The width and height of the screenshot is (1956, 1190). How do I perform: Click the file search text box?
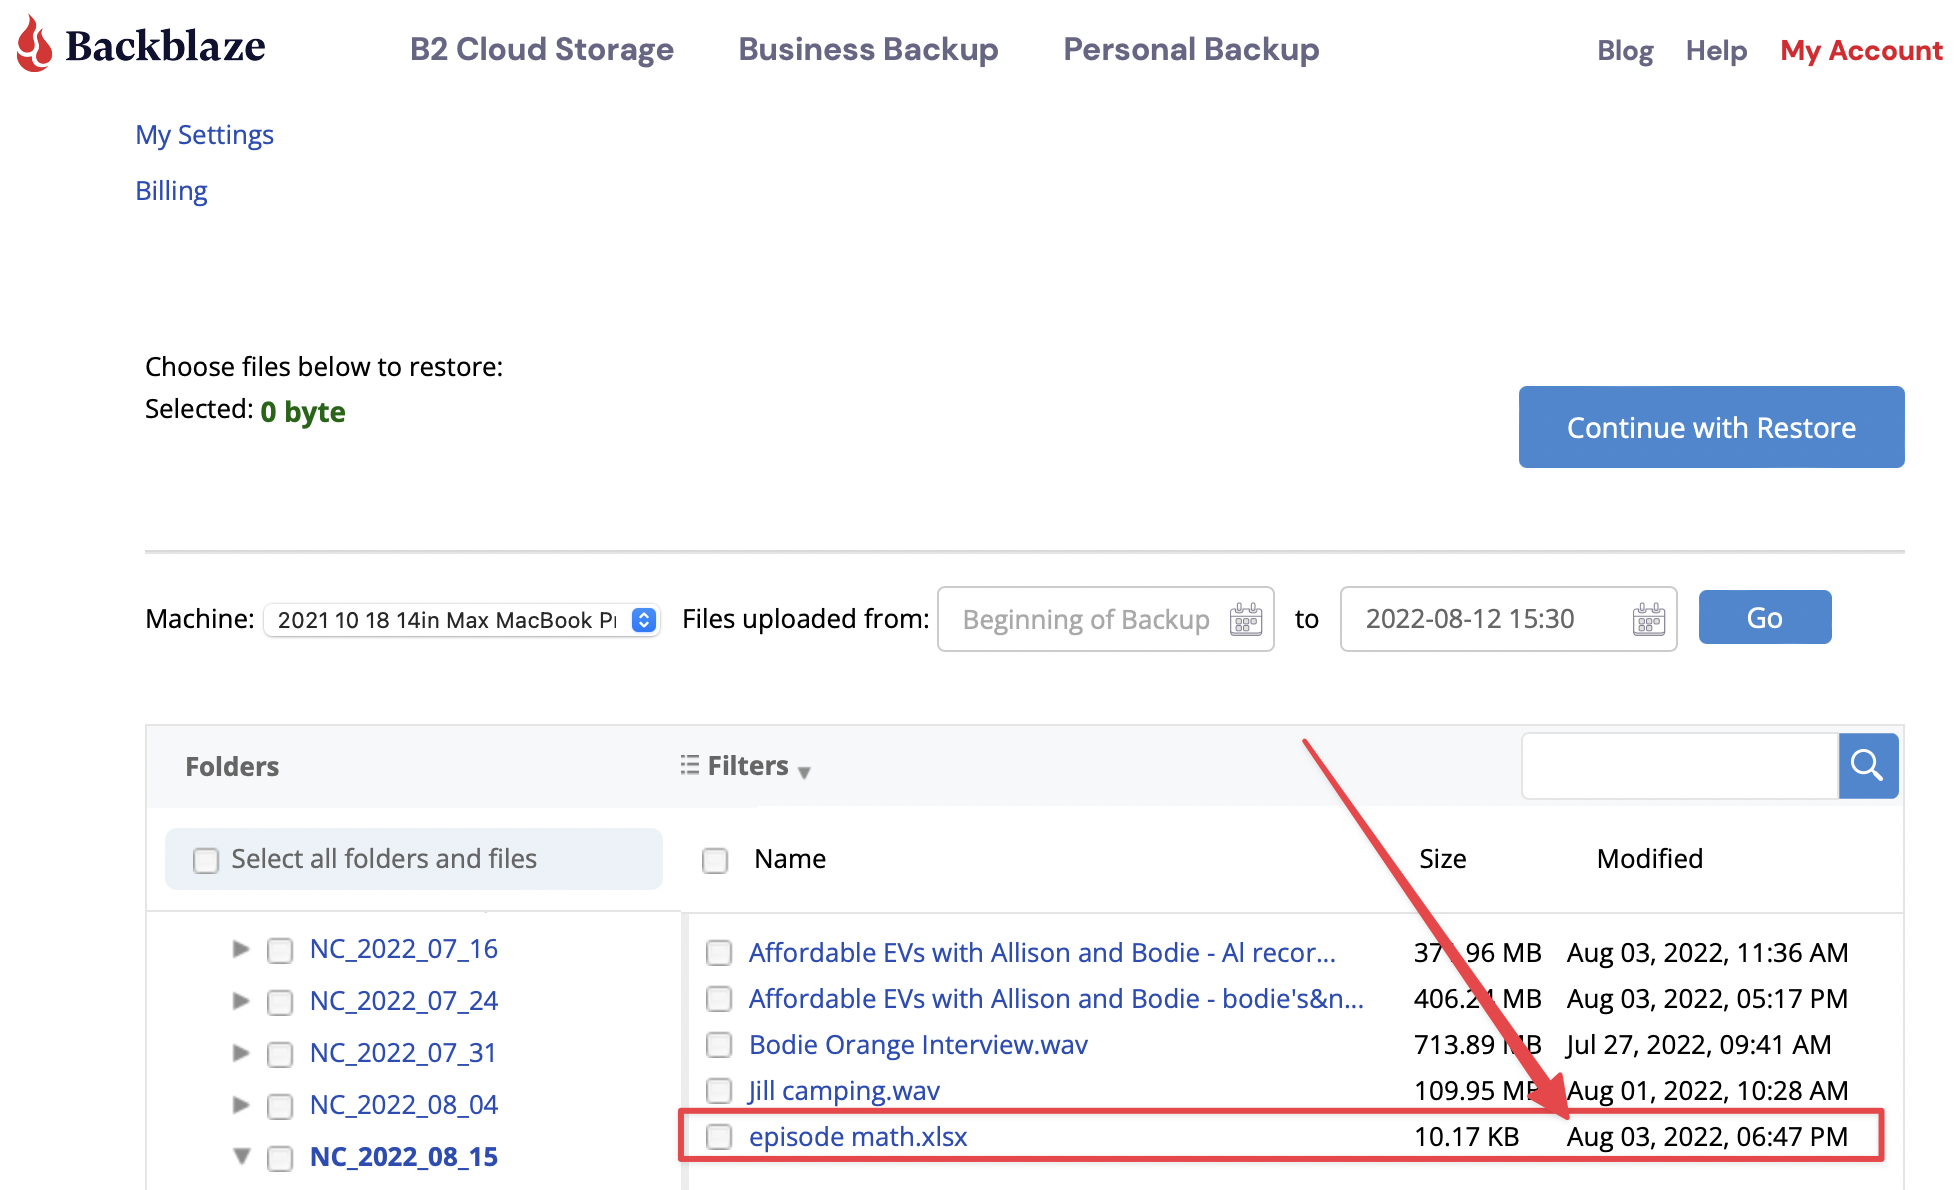1680,766
